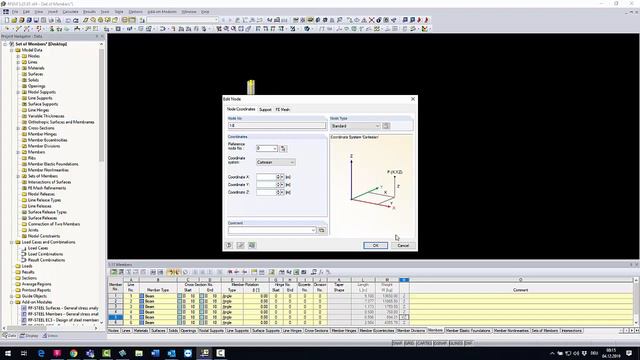Expand the Guide Objects folder
Image resolution: width=640 pixels, height=360 pixels.
click(12, 296)
